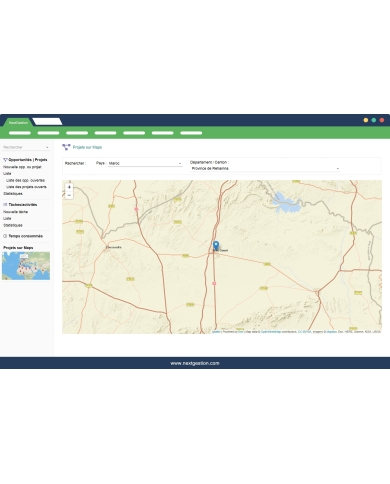
Task: Open the world map thumbnail in sidebar
Action: click(x=26, y=266)
